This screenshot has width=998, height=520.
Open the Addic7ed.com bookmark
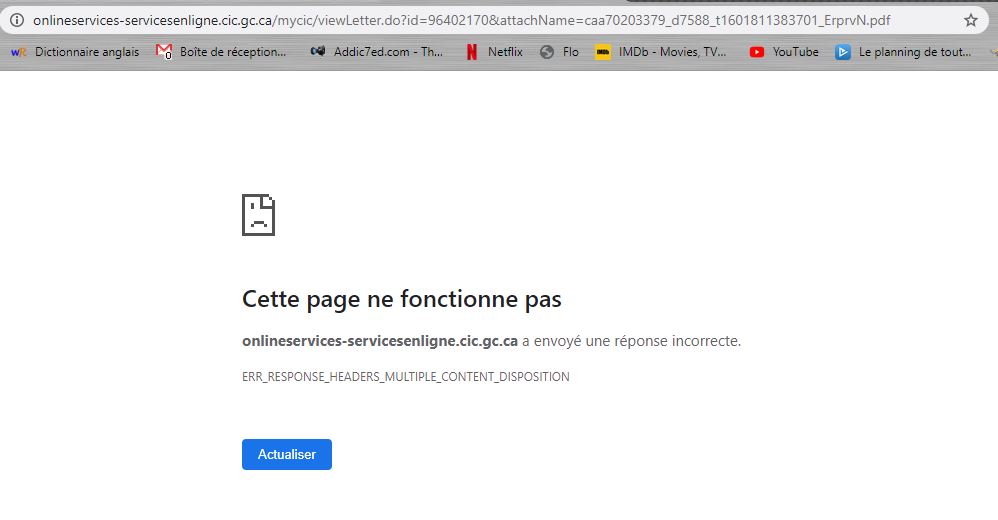tap(388, 52)
